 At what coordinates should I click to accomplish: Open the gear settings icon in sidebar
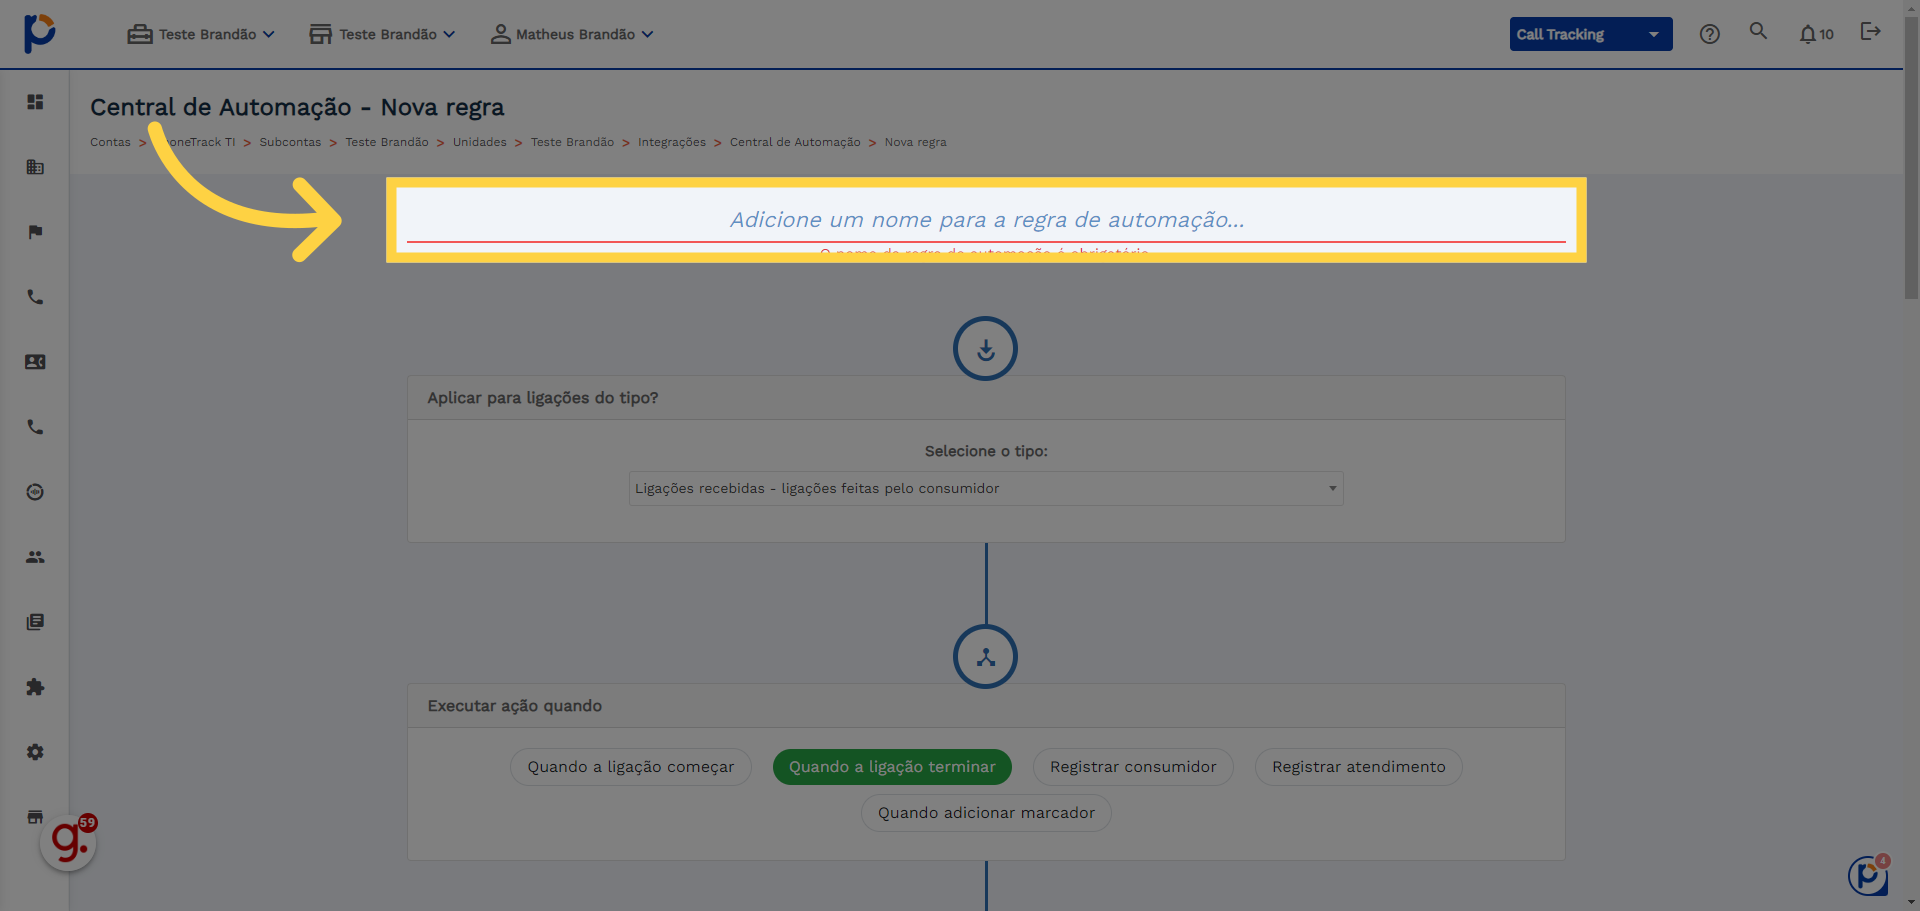click(35, 752)
